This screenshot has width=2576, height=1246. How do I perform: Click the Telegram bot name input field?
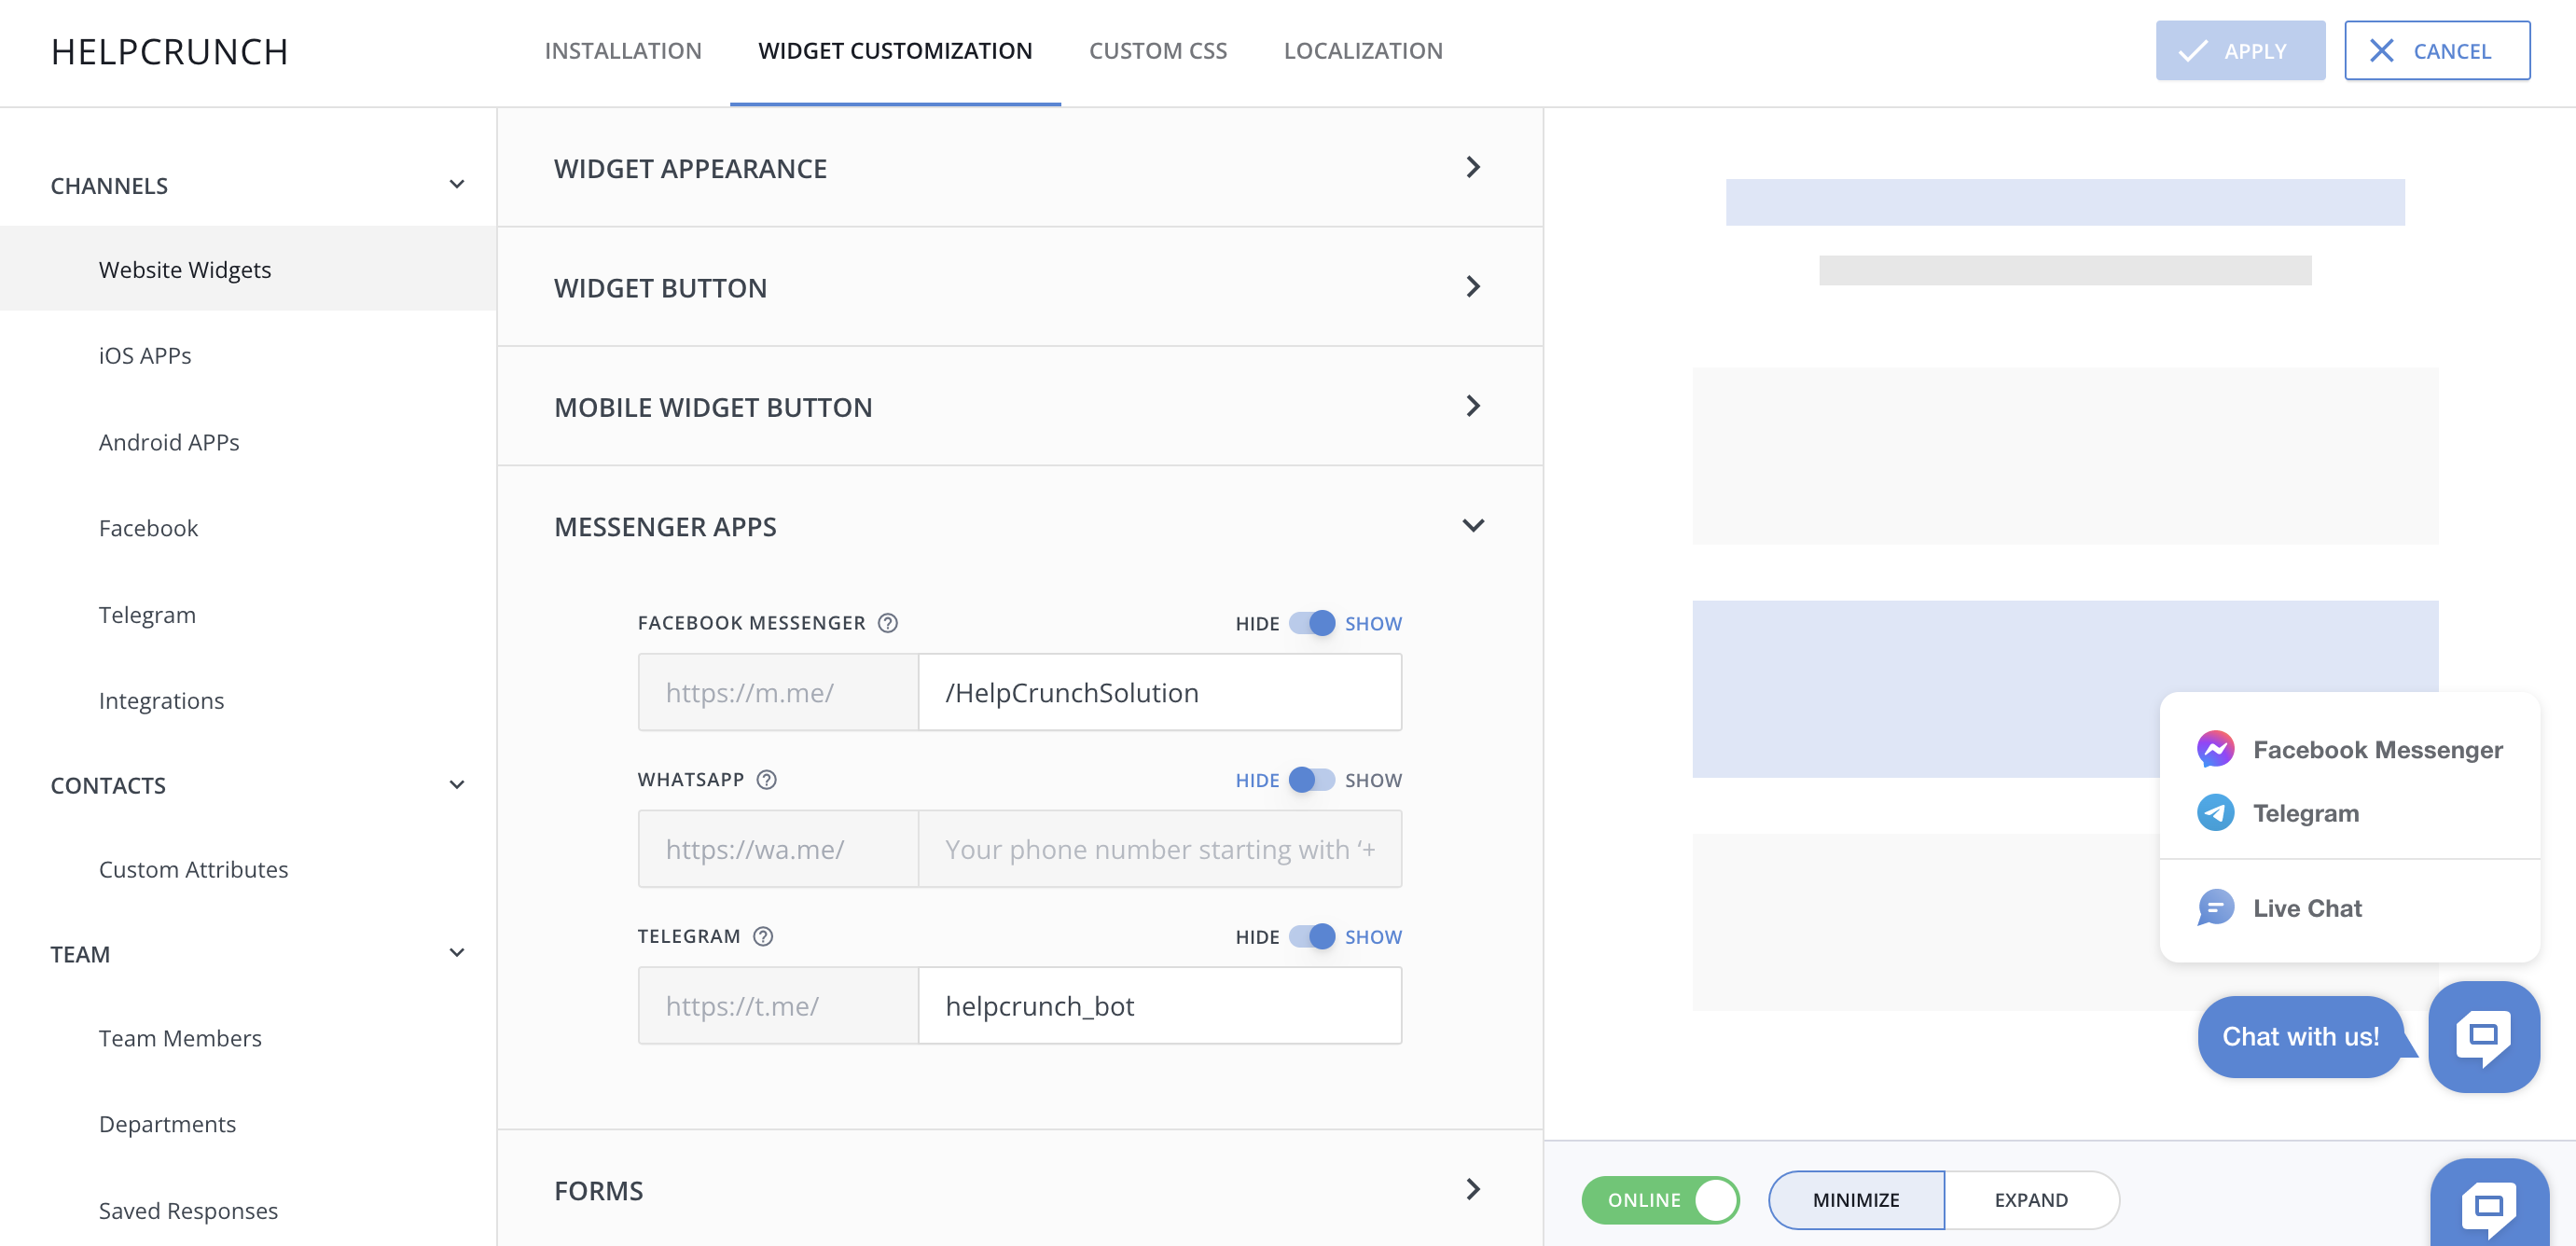click(1160, 1005)
